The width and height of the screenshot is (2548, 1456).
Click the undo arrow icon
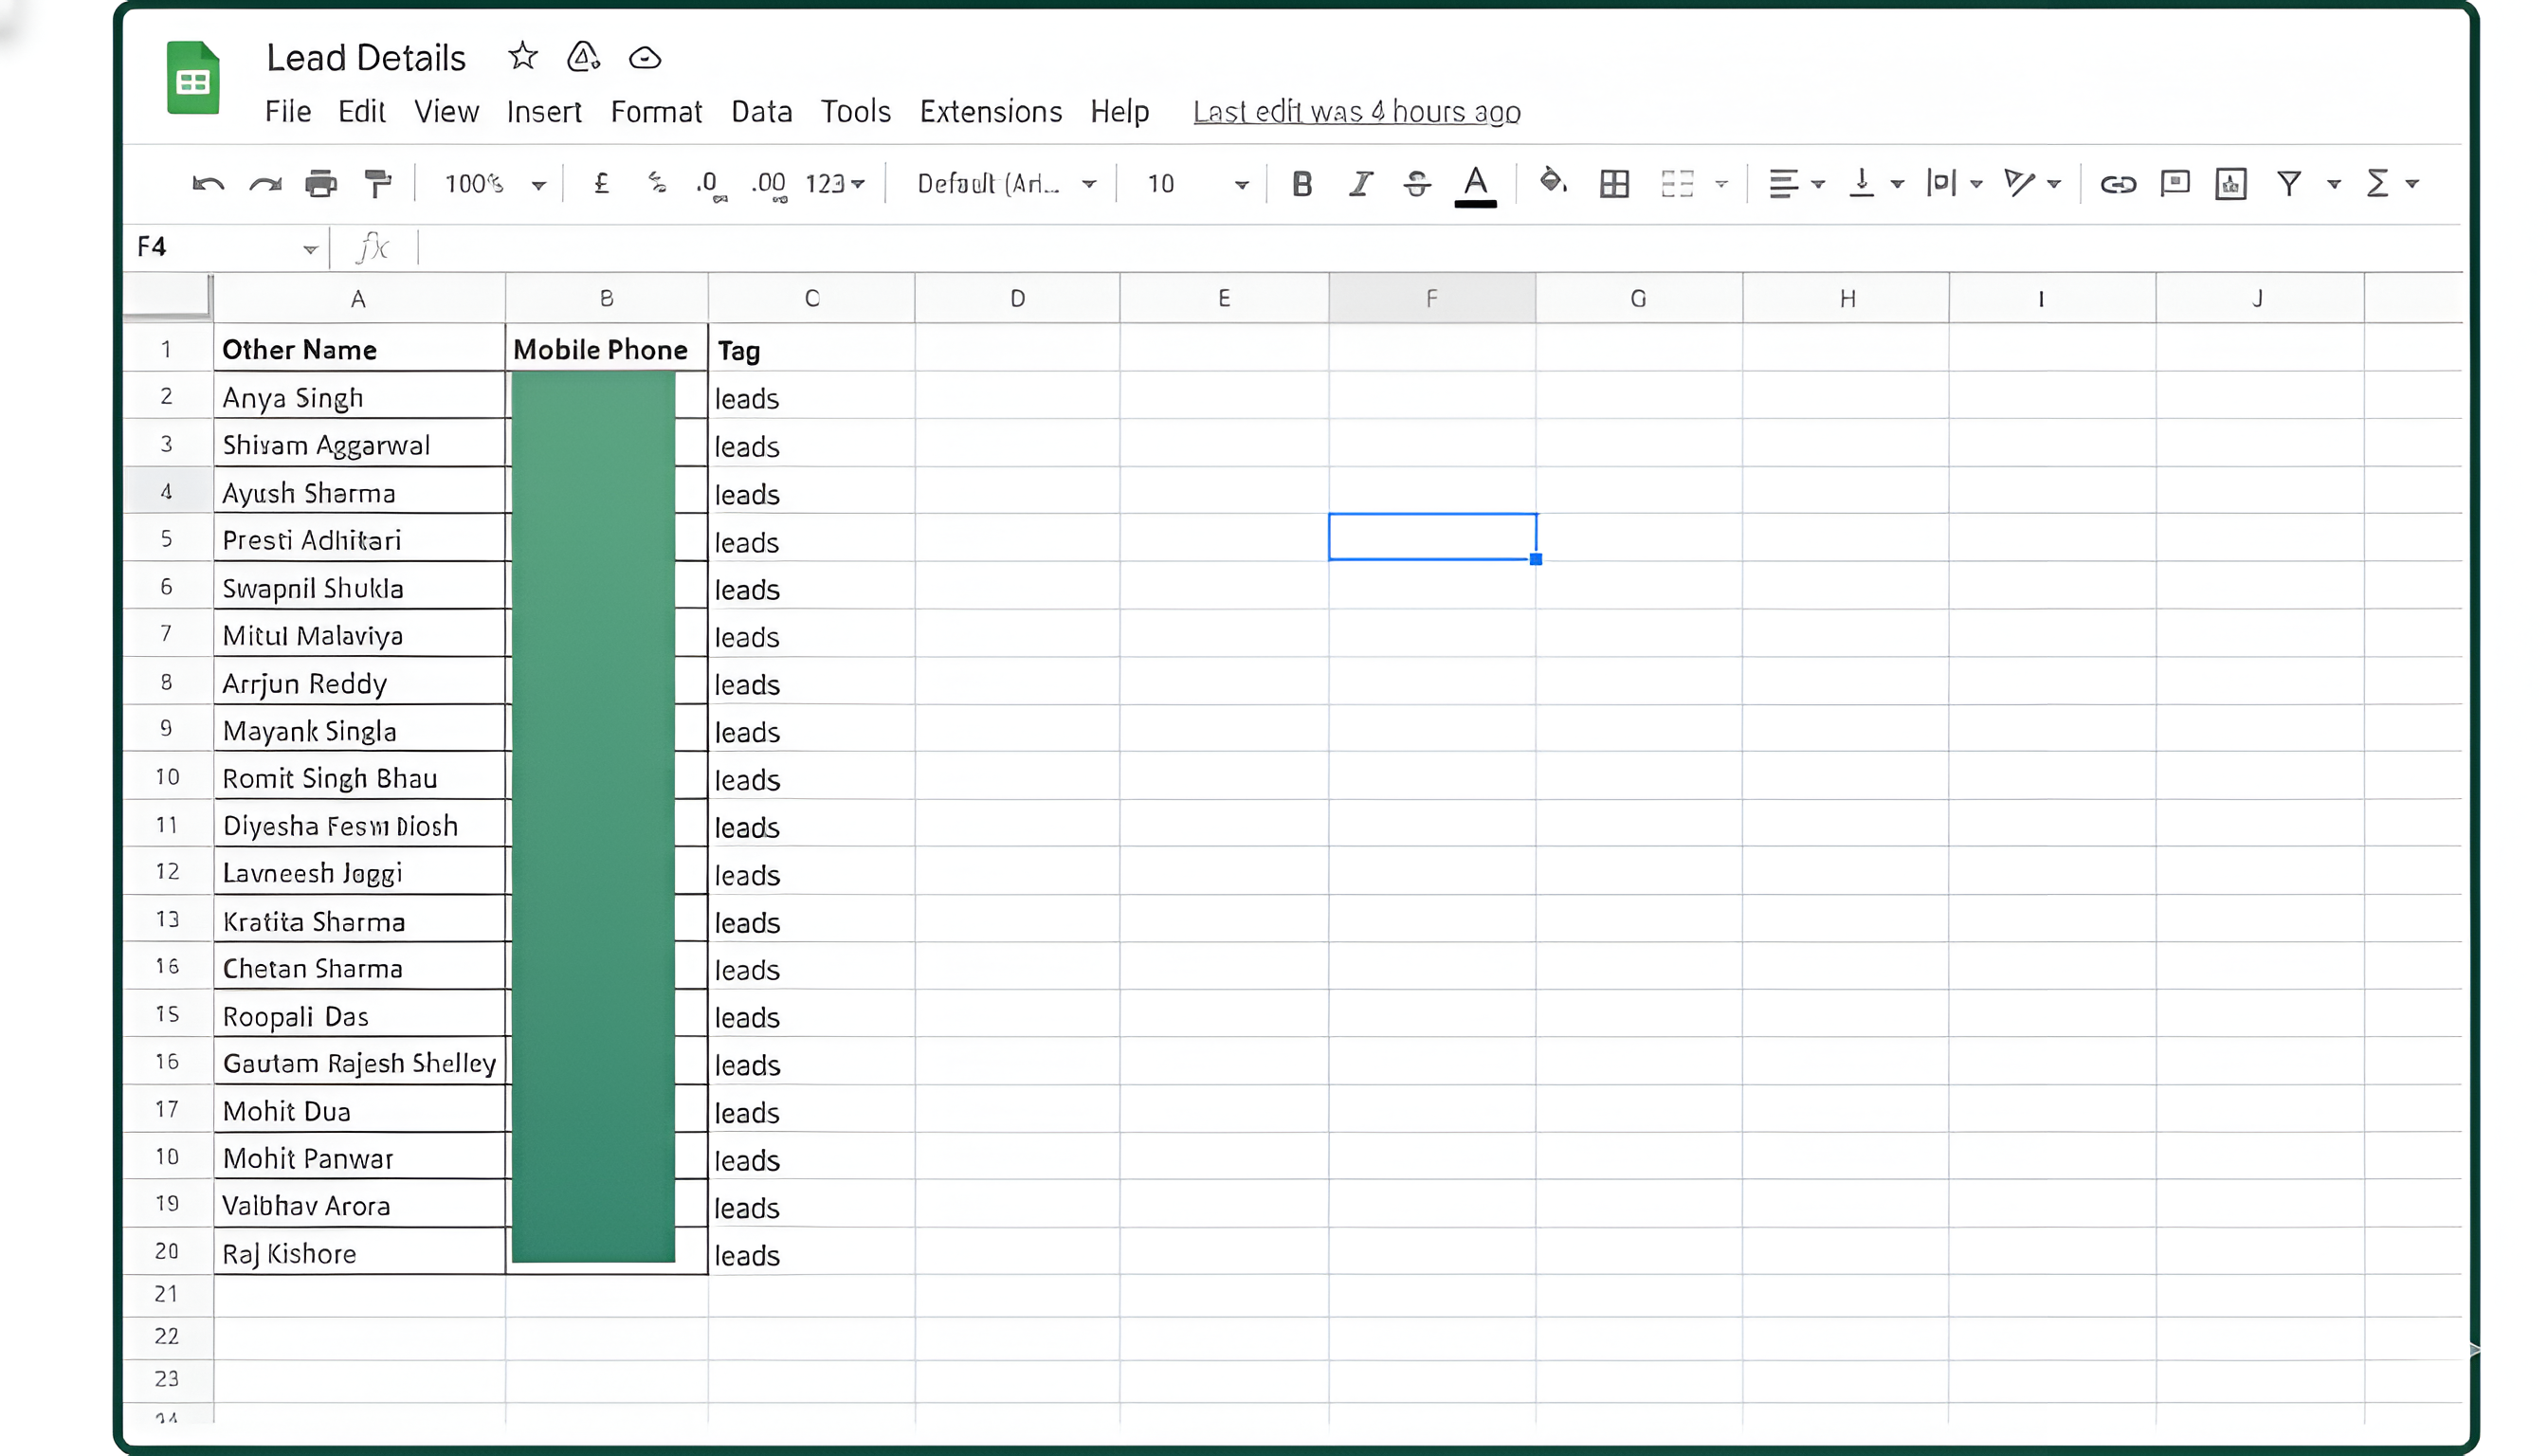[x=207, y=184]
